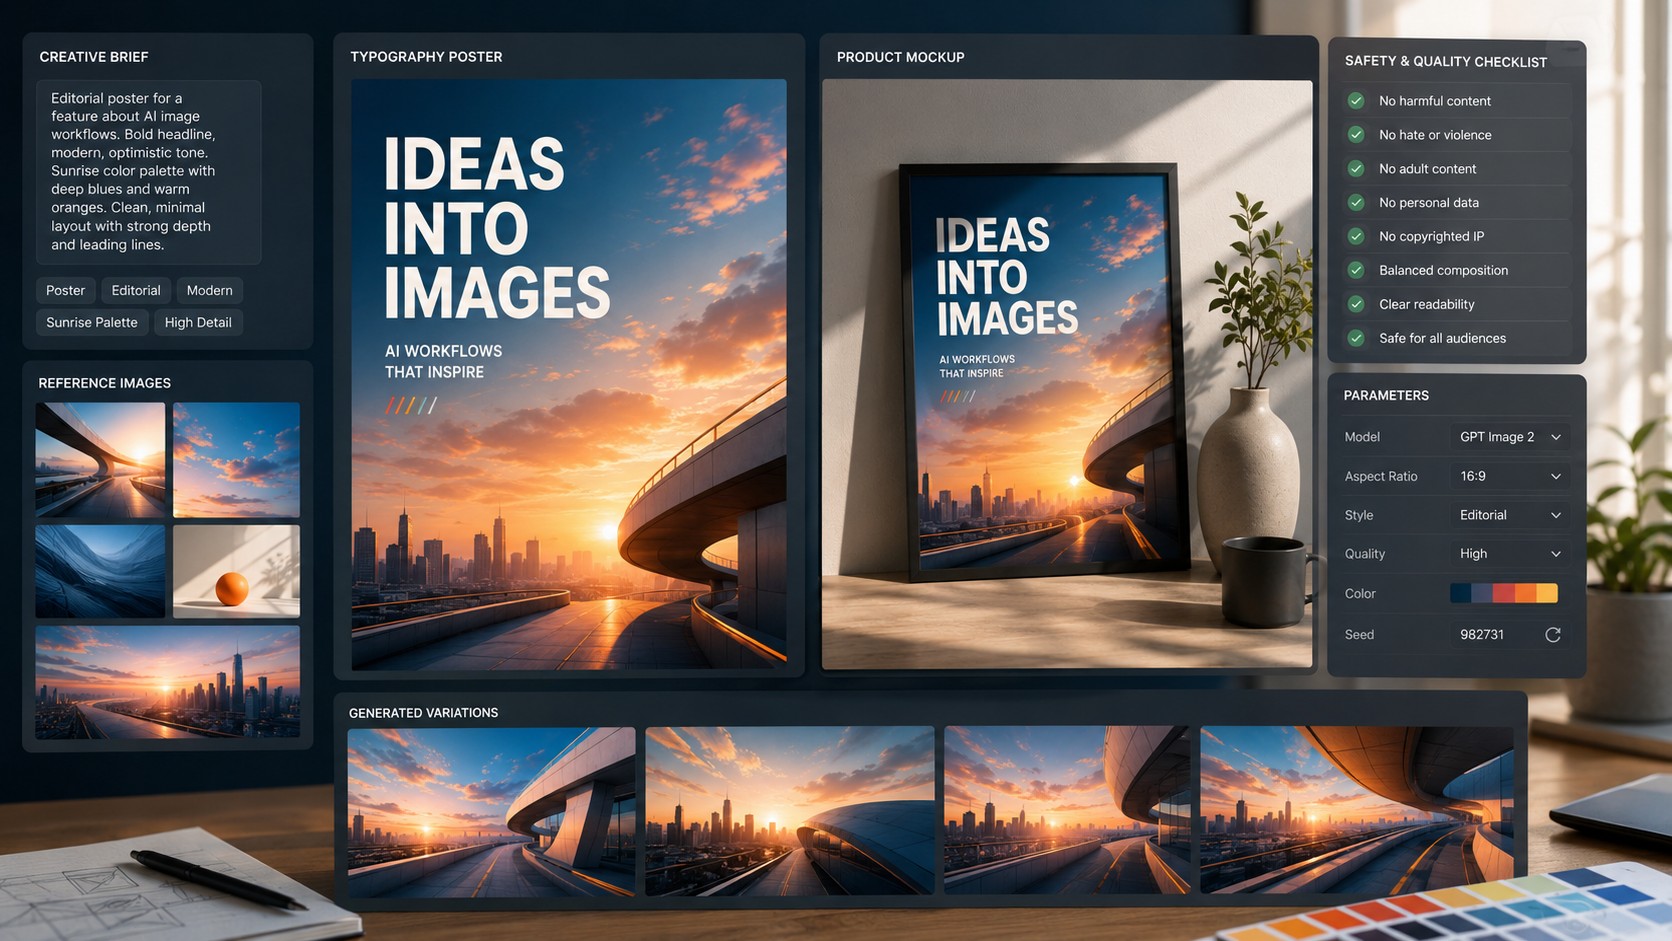Expand the Style dropdown set to Editorial
The width and height of the screenshot is (1672, 941).
tap(1509, 515)
